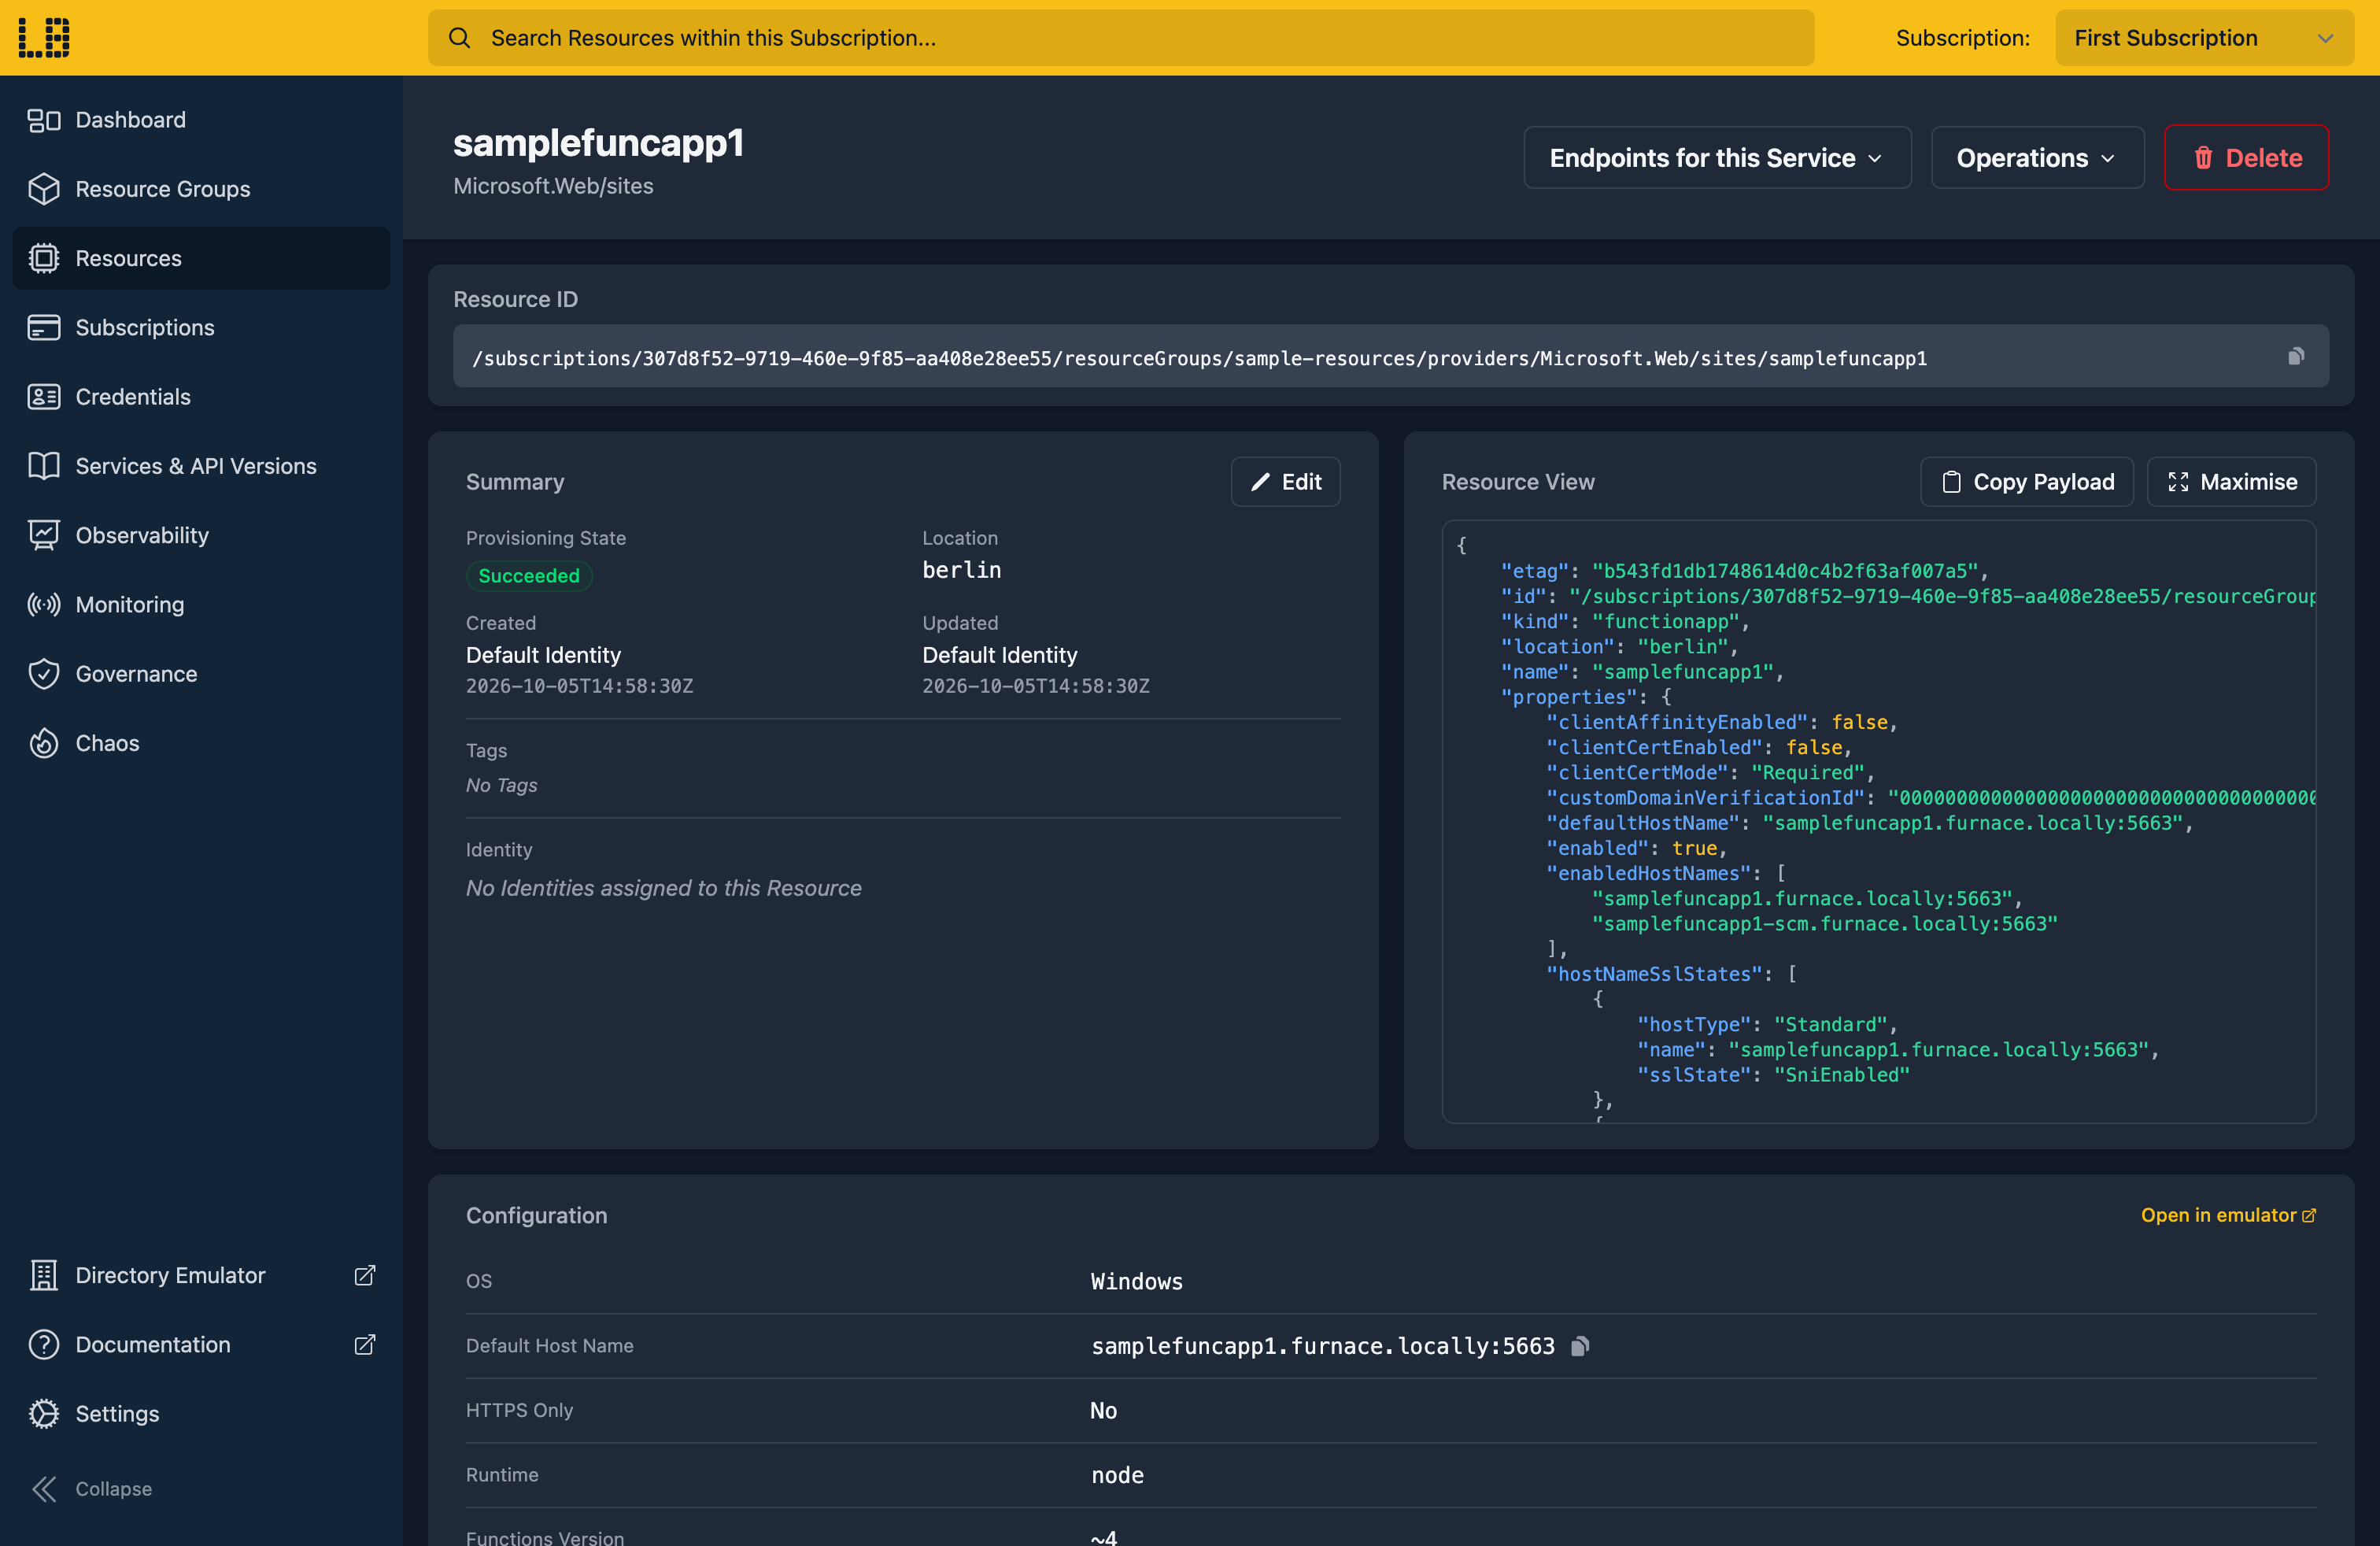
Task: Click the Resource ID path field
Action: click(x=1390, y=356)
